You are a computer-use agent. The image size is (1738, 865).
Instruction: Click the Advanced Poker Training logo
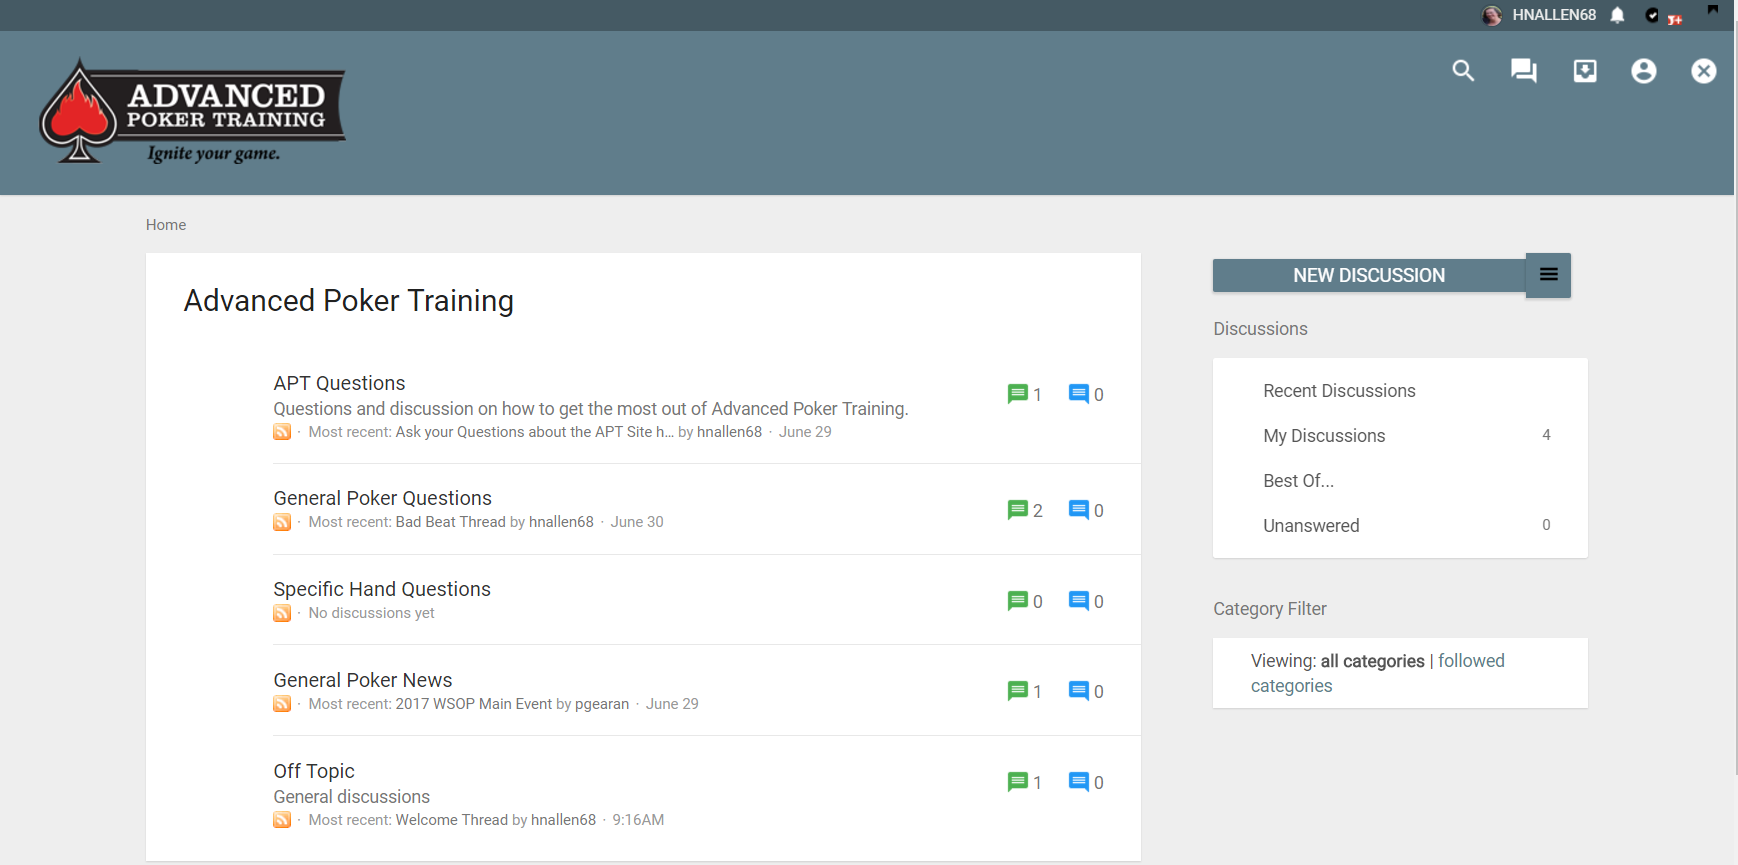click(192, 111)
